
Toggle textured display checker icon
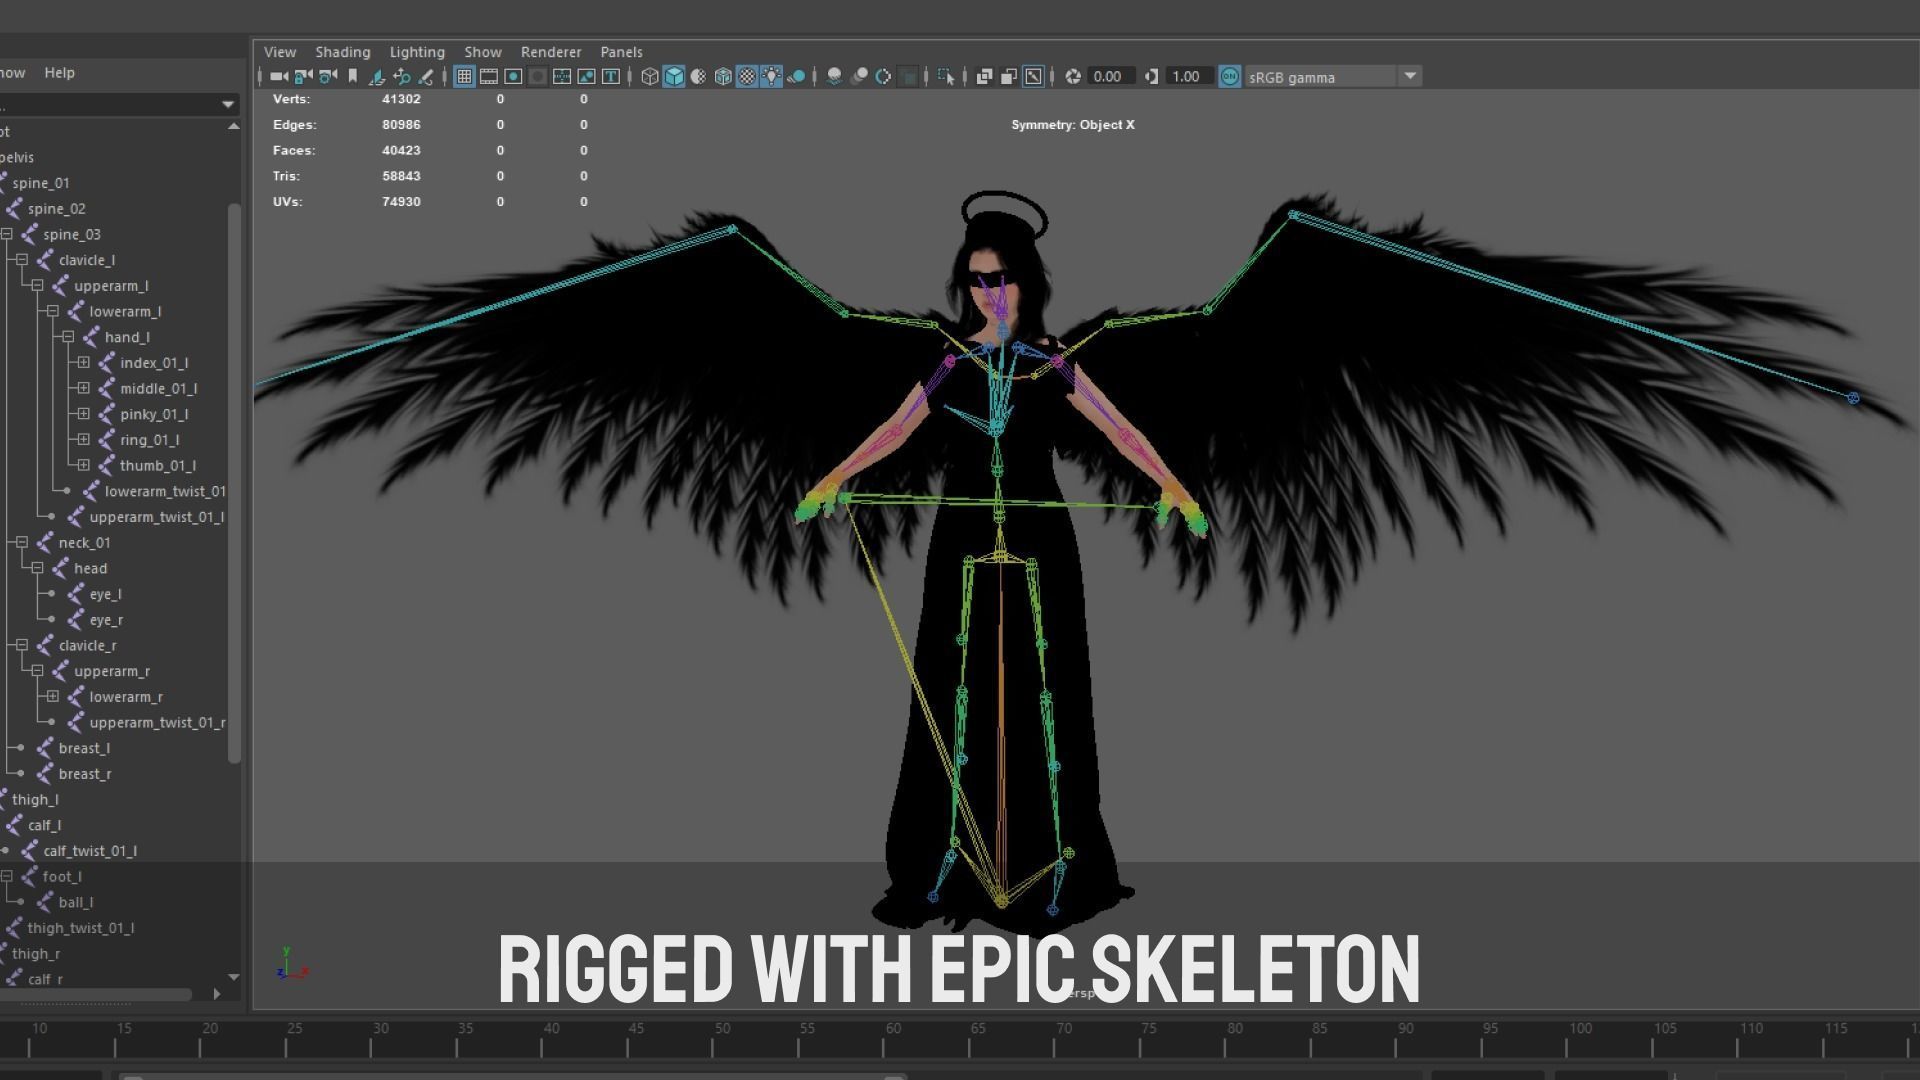click(x=747, y=76)
